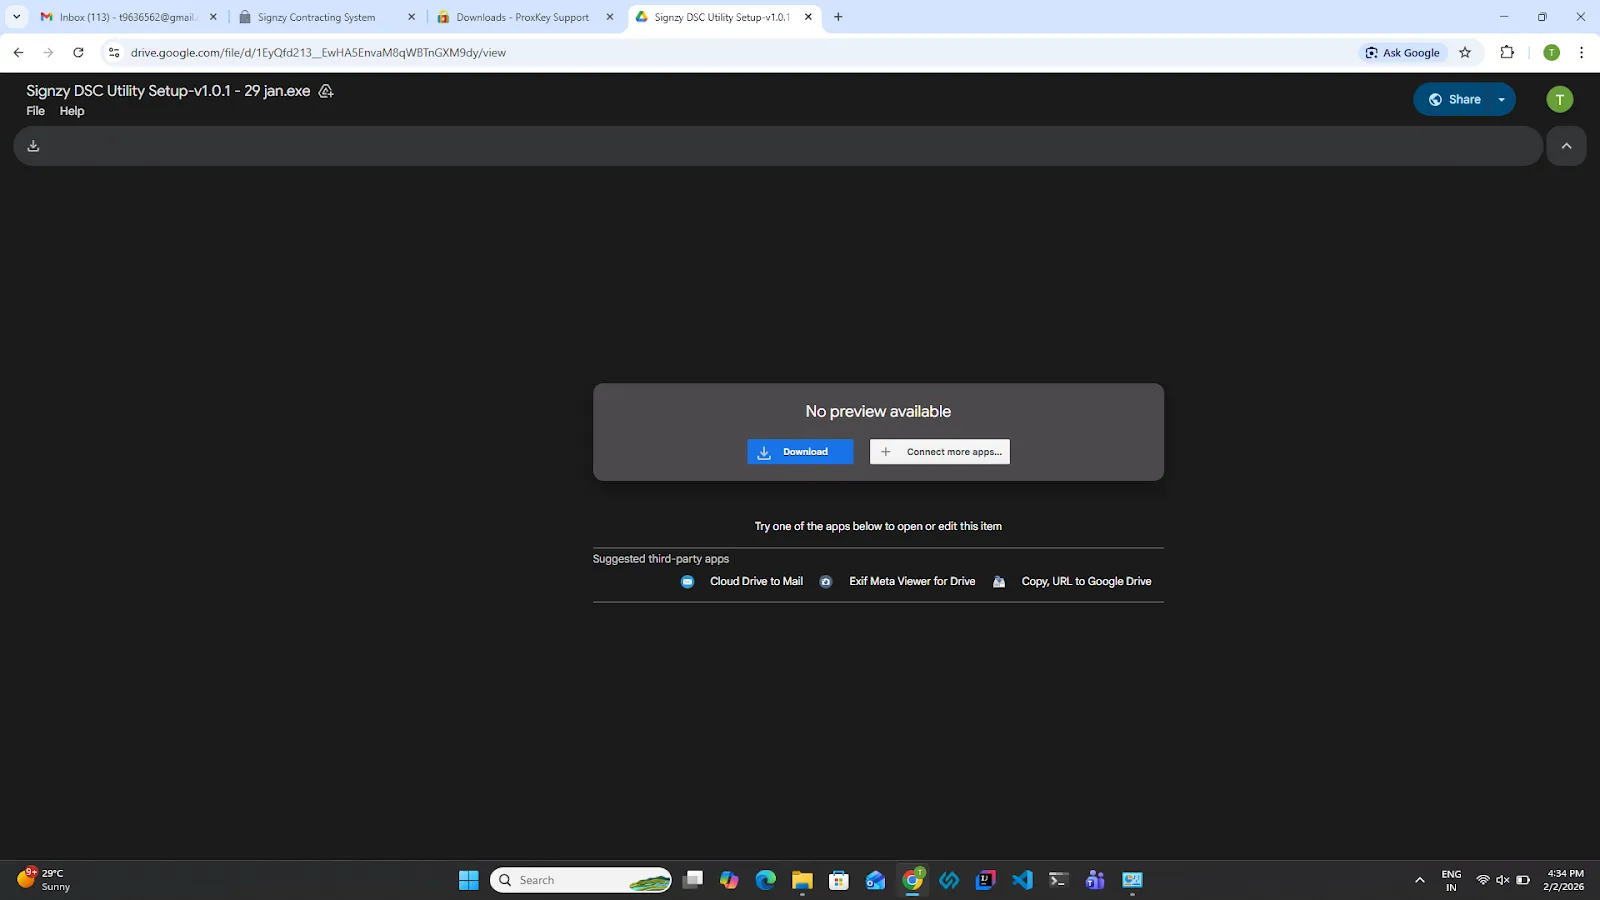Click the Copy URL to Drive icon
Image resolution: width=1600 pixels, height=900 pixels.
(999, 582)
